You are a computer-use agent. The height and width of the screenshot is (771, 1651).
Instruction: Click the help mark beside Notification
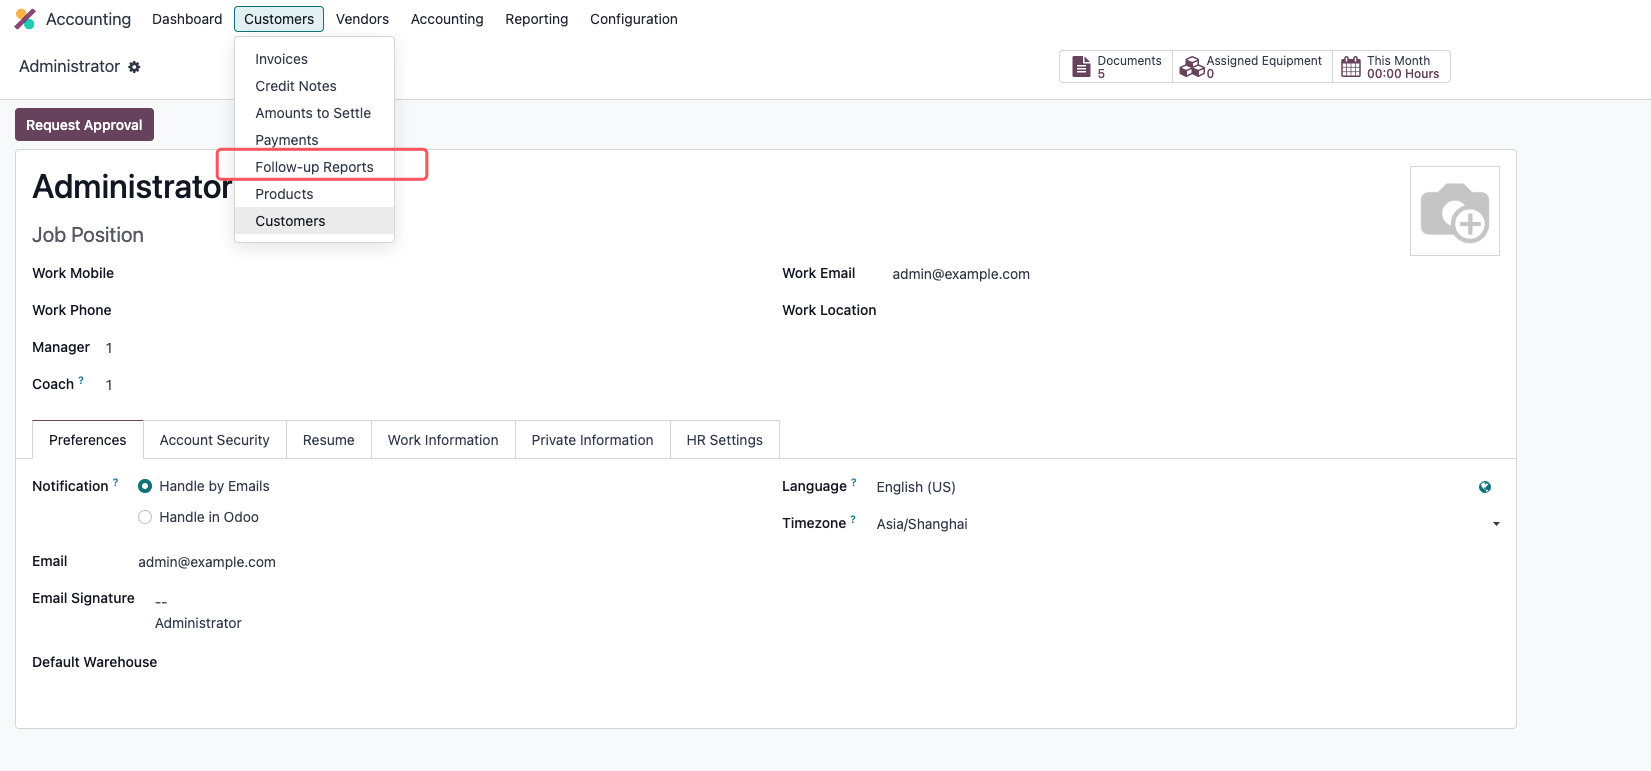point(115,482)
